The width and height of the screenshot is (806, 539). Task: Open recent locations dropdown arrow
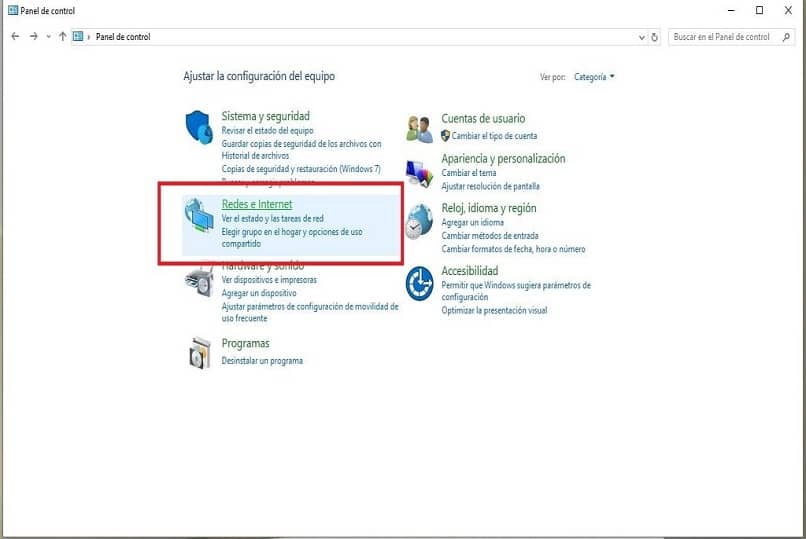[x=48, y=36]
